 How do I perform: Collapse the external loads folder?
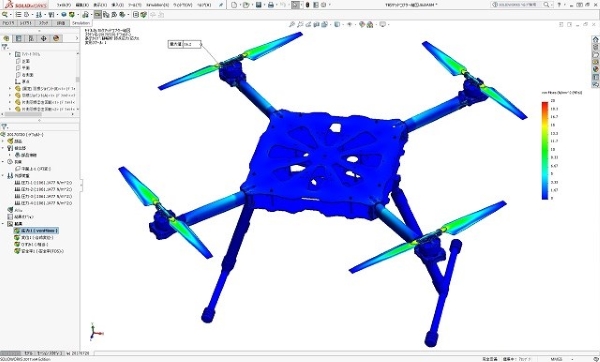(x=3, y=176)
